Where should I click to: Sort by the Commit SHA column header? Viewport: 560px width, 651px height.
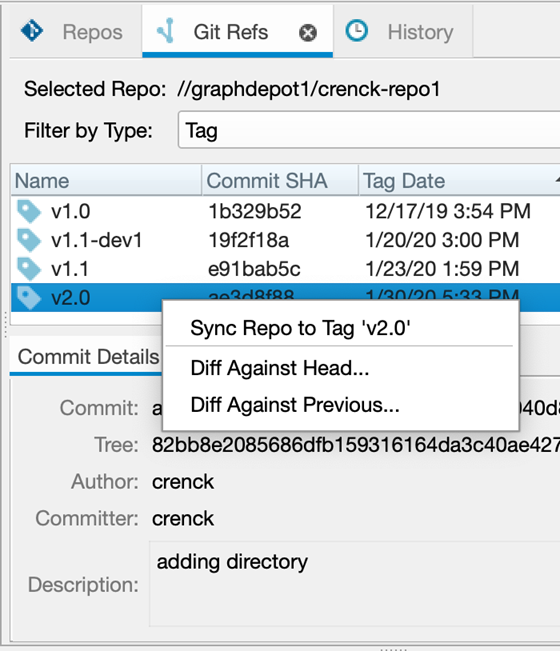(x=280, y=181)
